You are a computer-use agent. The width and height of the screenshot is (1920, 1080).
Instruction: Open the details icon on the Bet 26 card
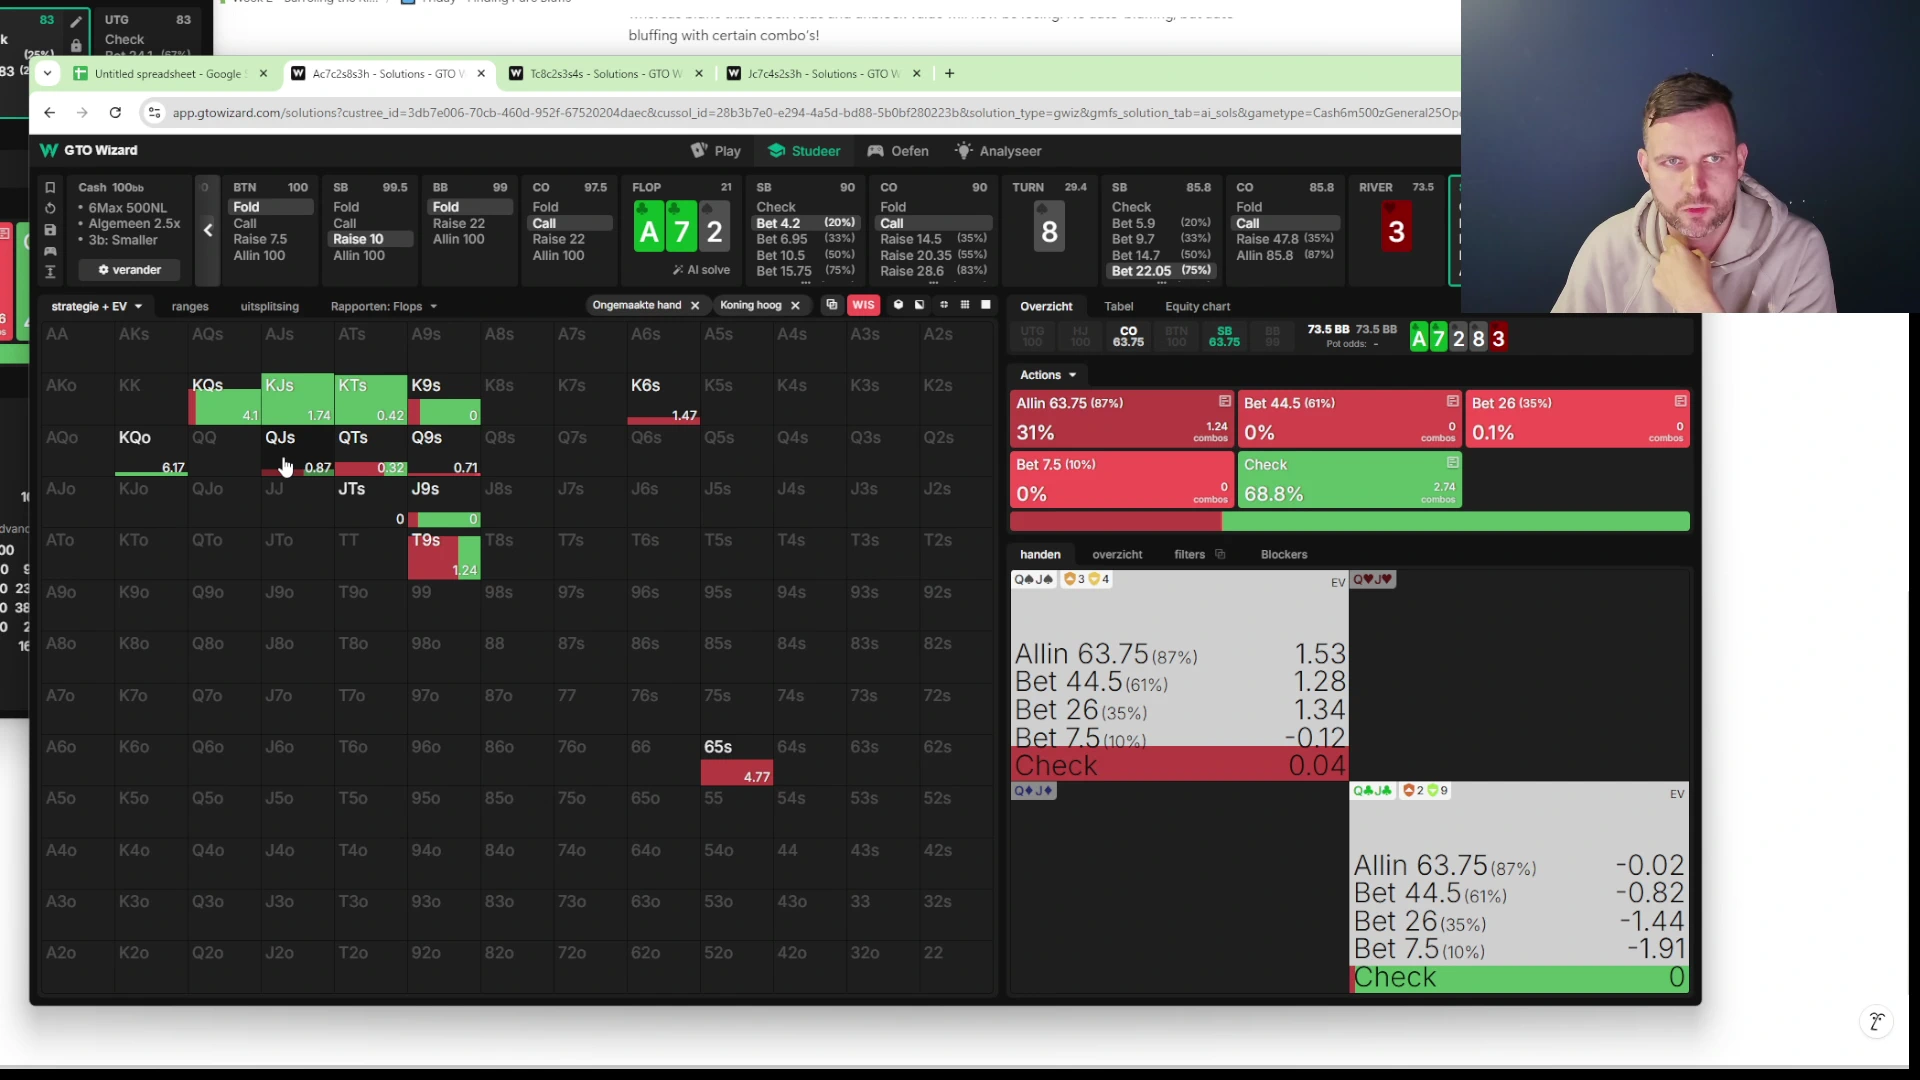[1680, 401]
